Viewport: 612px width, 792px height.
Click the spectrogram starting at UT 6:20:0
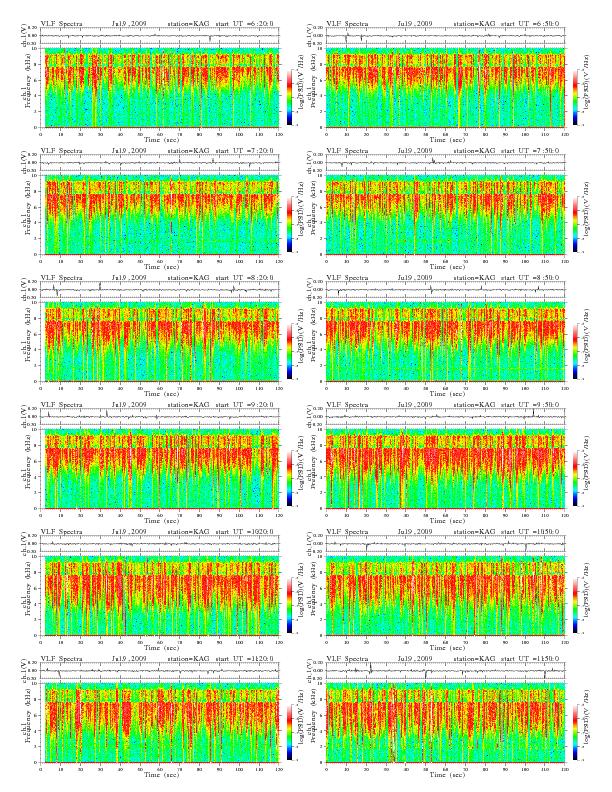pos(160,87)
